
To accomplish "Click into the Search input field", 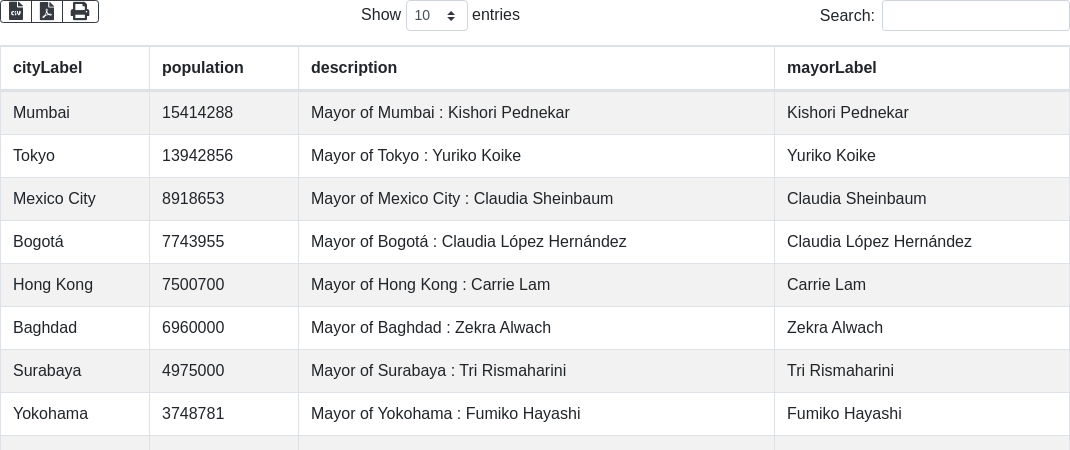I will point(975,15).
